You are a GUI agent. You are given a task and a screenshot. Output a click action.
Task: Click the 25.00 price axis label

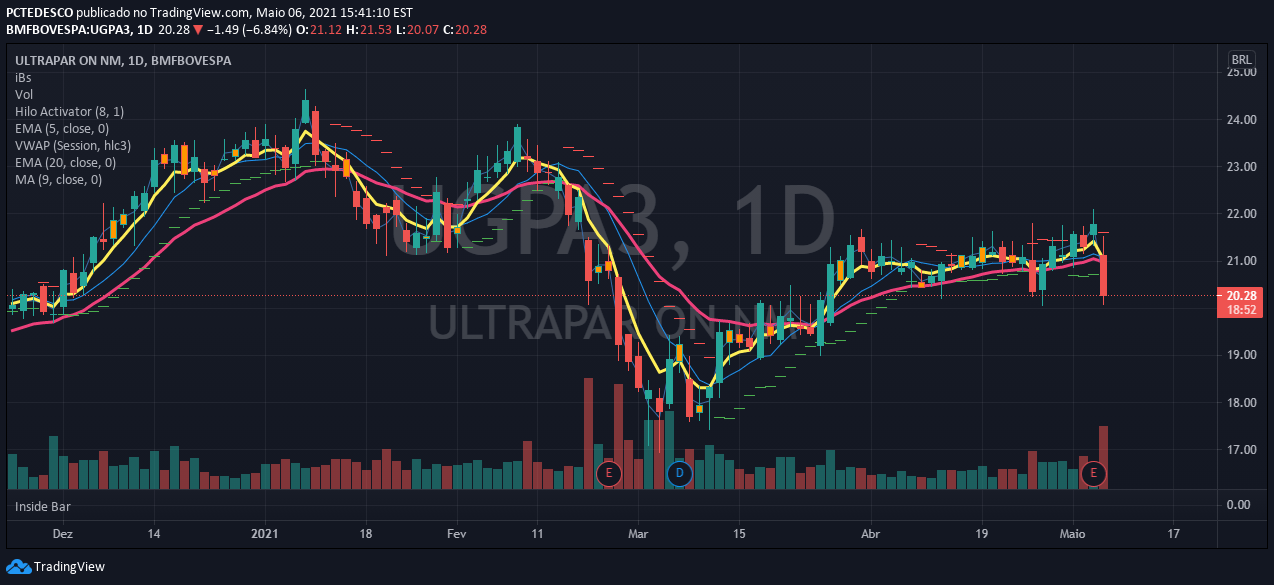point(1241,72)
